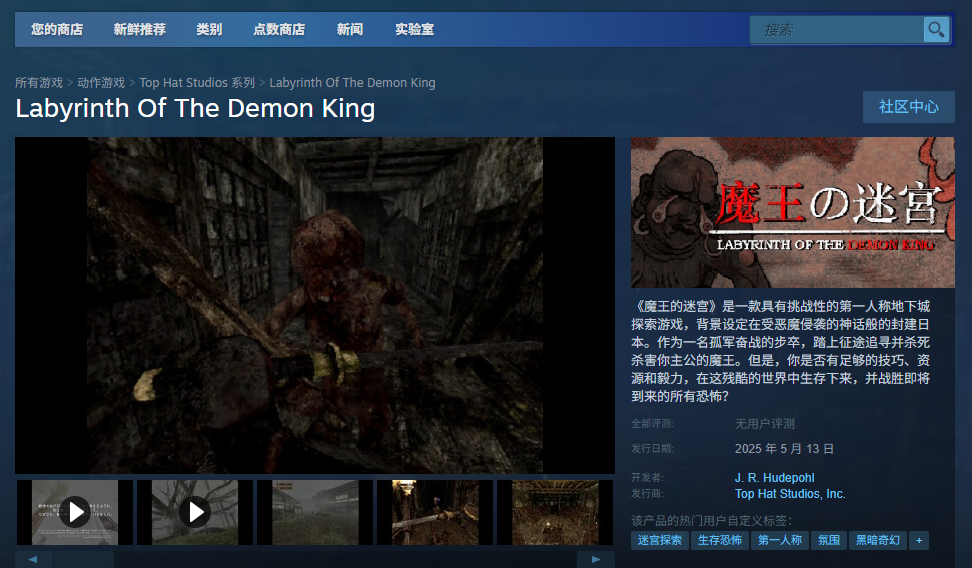Image resolution: width=972 pixels, height=568 pixels.
Task: Open the 类别 dropdown menu
Action: point(209,30)
